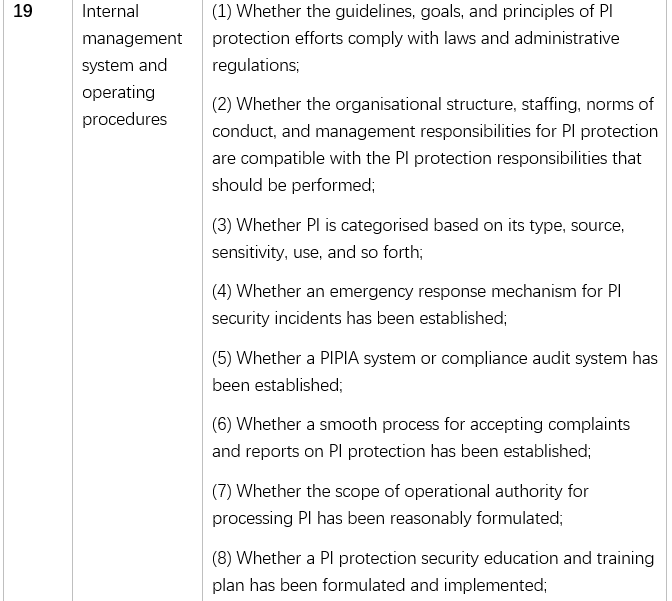Click the word 'procedures' in second column

[x=124, y=119]
